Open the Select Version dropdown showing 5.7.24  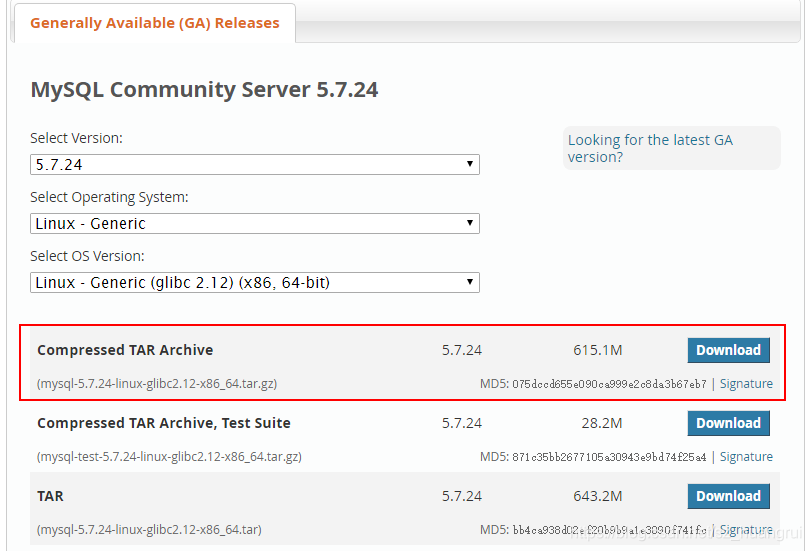tap(255, 165)
